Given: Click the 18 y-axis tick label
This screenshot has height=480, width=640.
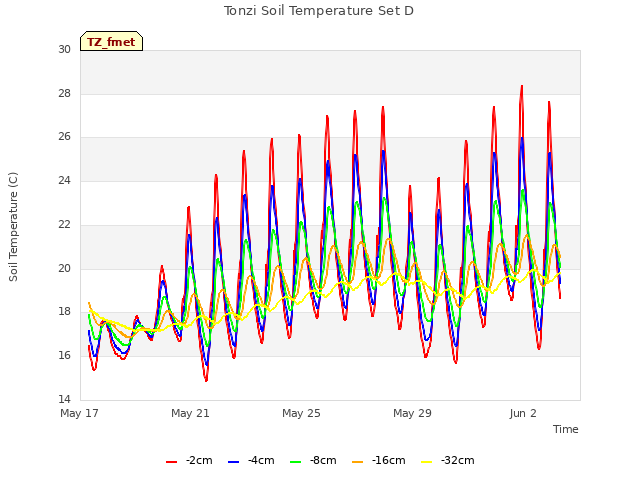Looking at the screenshot, I should point(64,311).
